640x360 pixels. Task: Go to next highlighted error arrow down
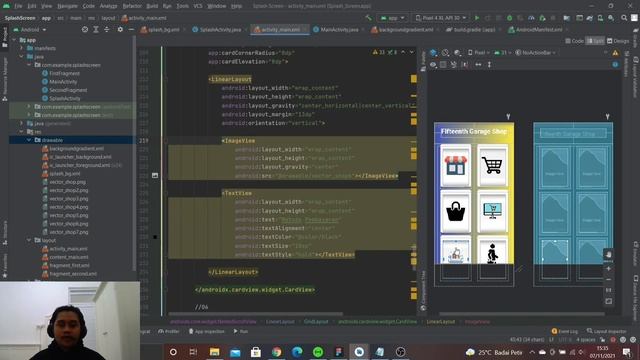(411, 52)
